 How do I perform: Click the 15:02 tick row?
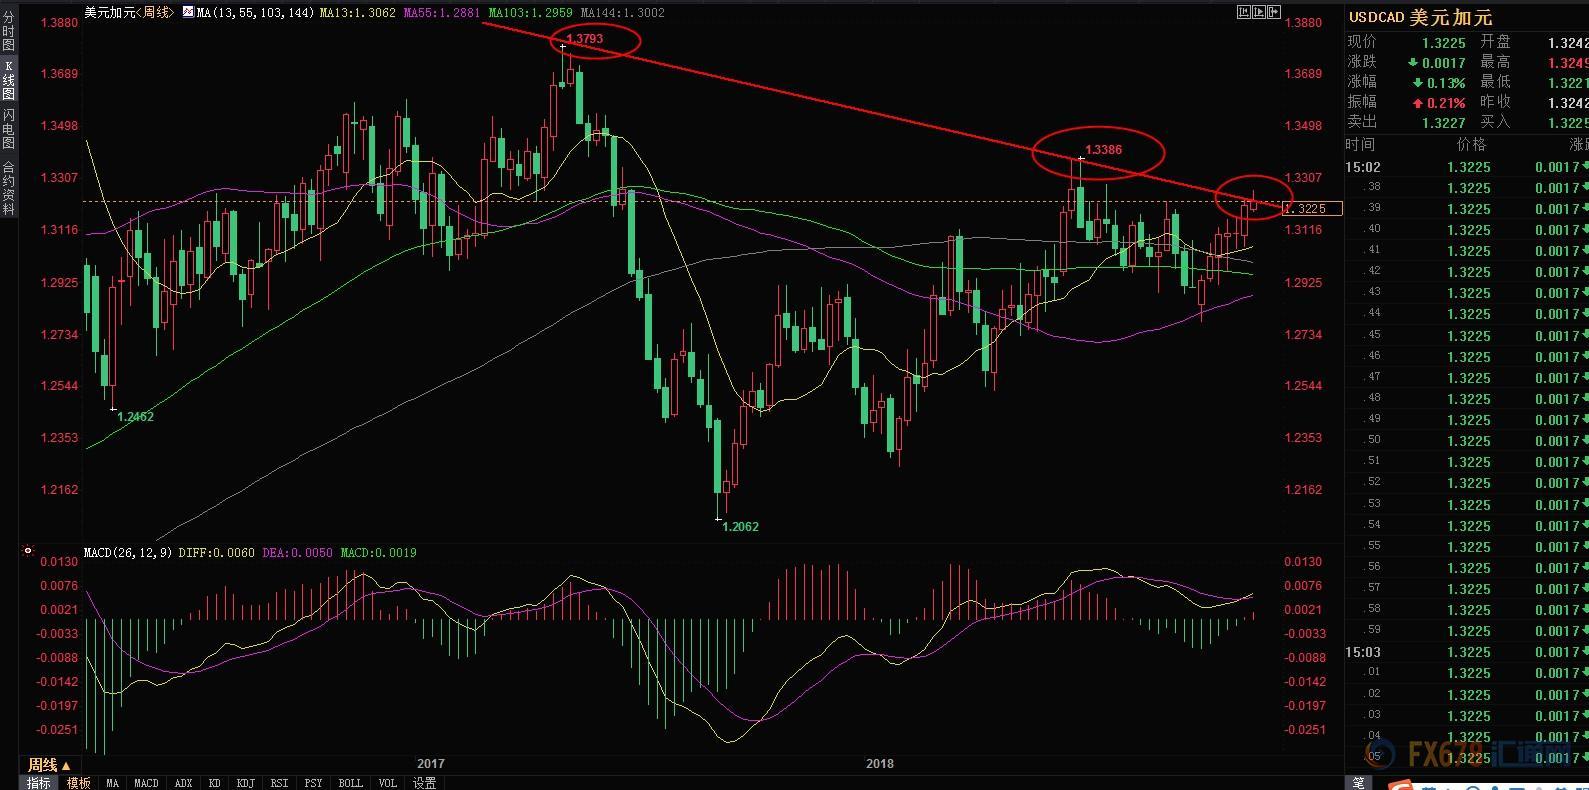pyautogui.click(x=1467, y=167)
